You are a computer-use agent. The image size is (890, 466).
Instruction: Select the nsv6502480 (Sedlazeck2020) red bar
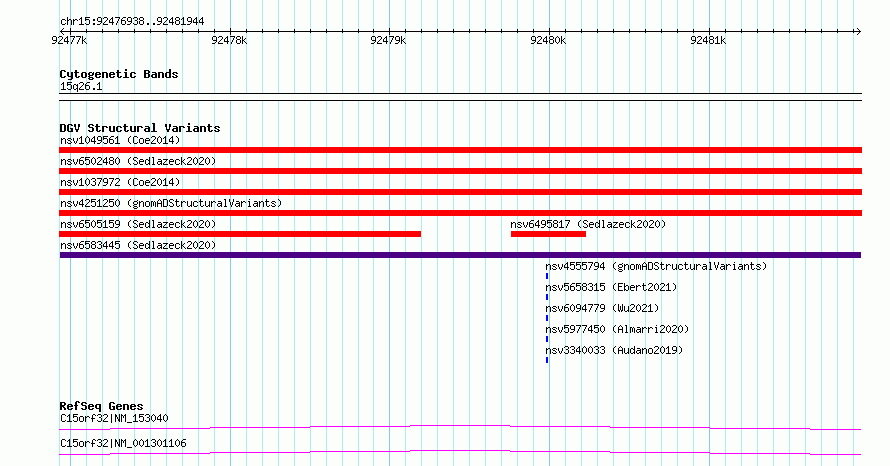pyautogui.click(x=460, y=171)
